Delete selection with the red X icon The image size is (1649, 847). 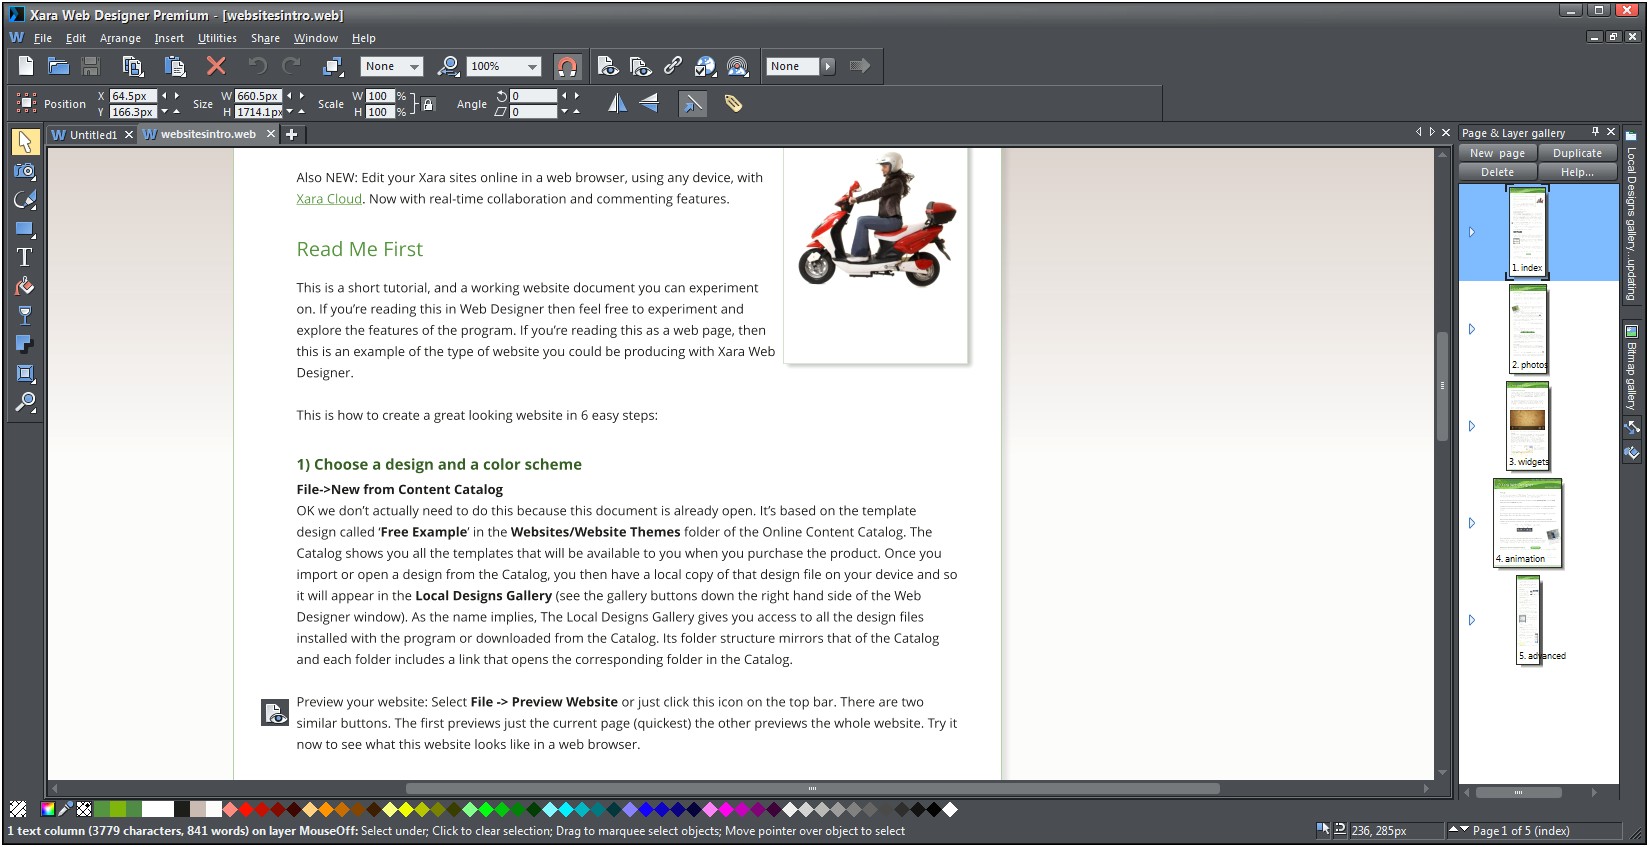[215, 66]
